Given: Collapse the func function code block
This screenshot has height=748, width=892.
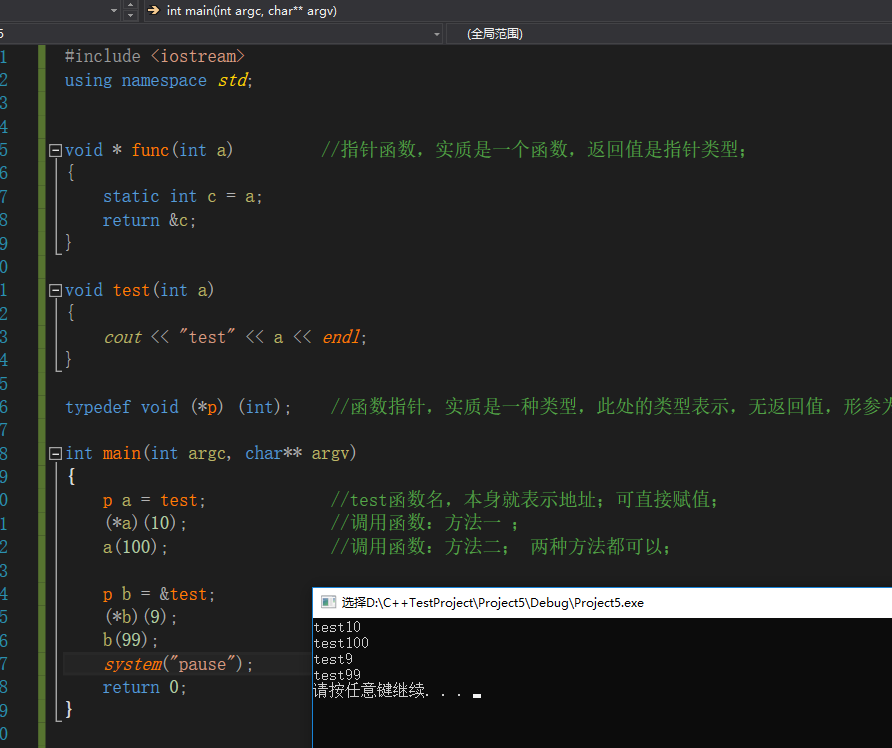Looking at the screenshot, I should (55, 151).
